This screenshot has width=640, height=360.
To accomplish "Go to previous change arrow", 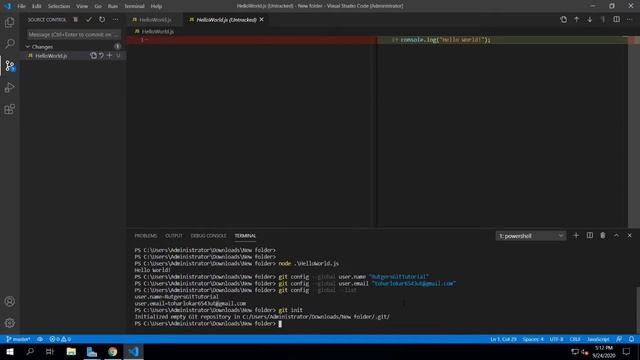I will 576,20.
